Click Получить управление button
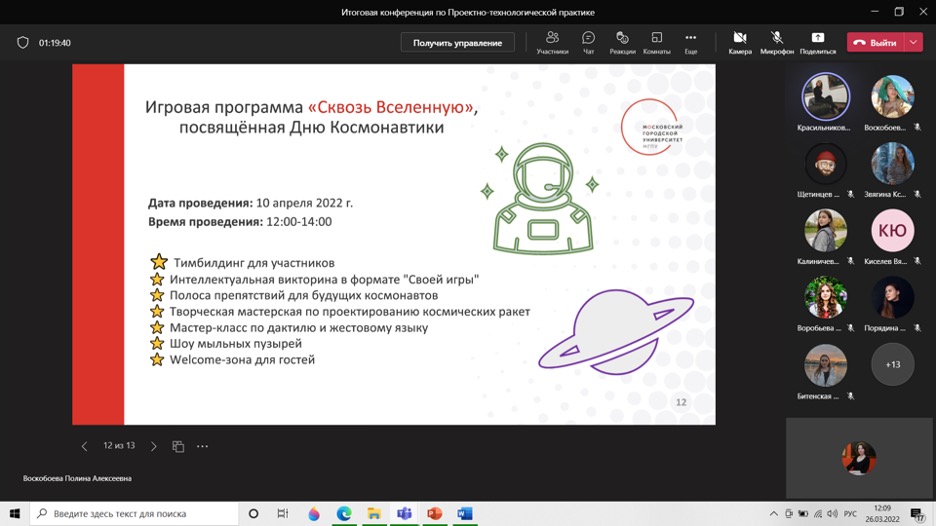Screen dimensions: 936x526 (x=458, y=43)
